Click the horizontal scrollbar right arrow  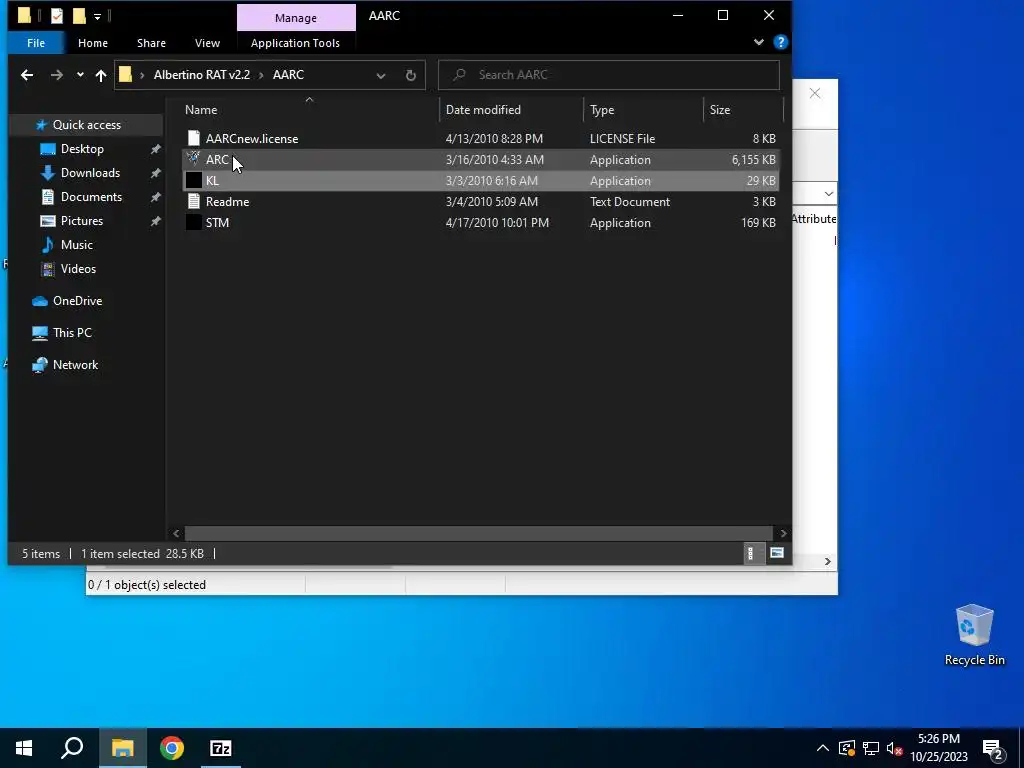[783, 534]
